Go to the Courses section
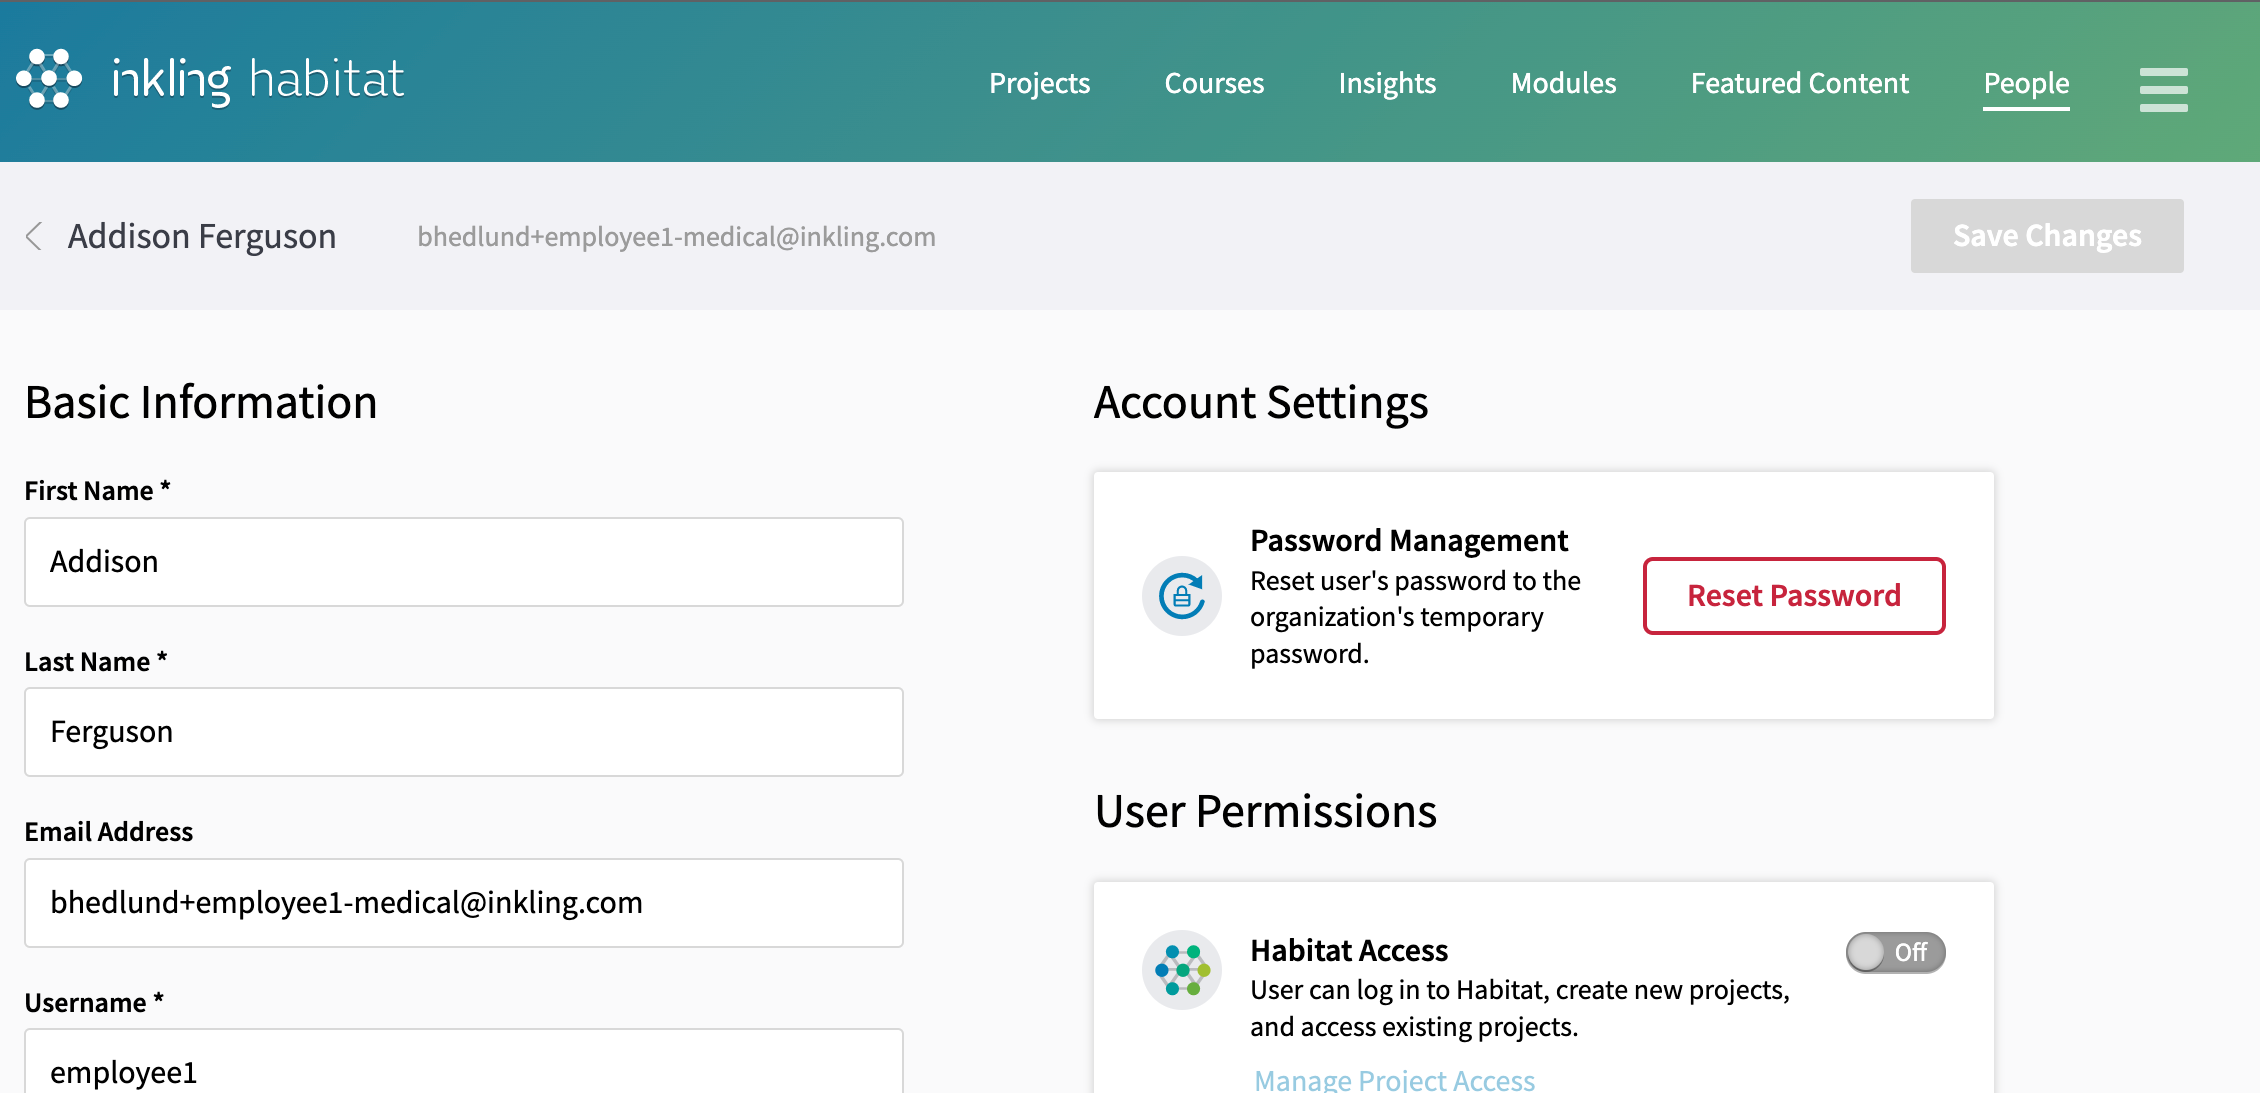 click(1214, 83)
